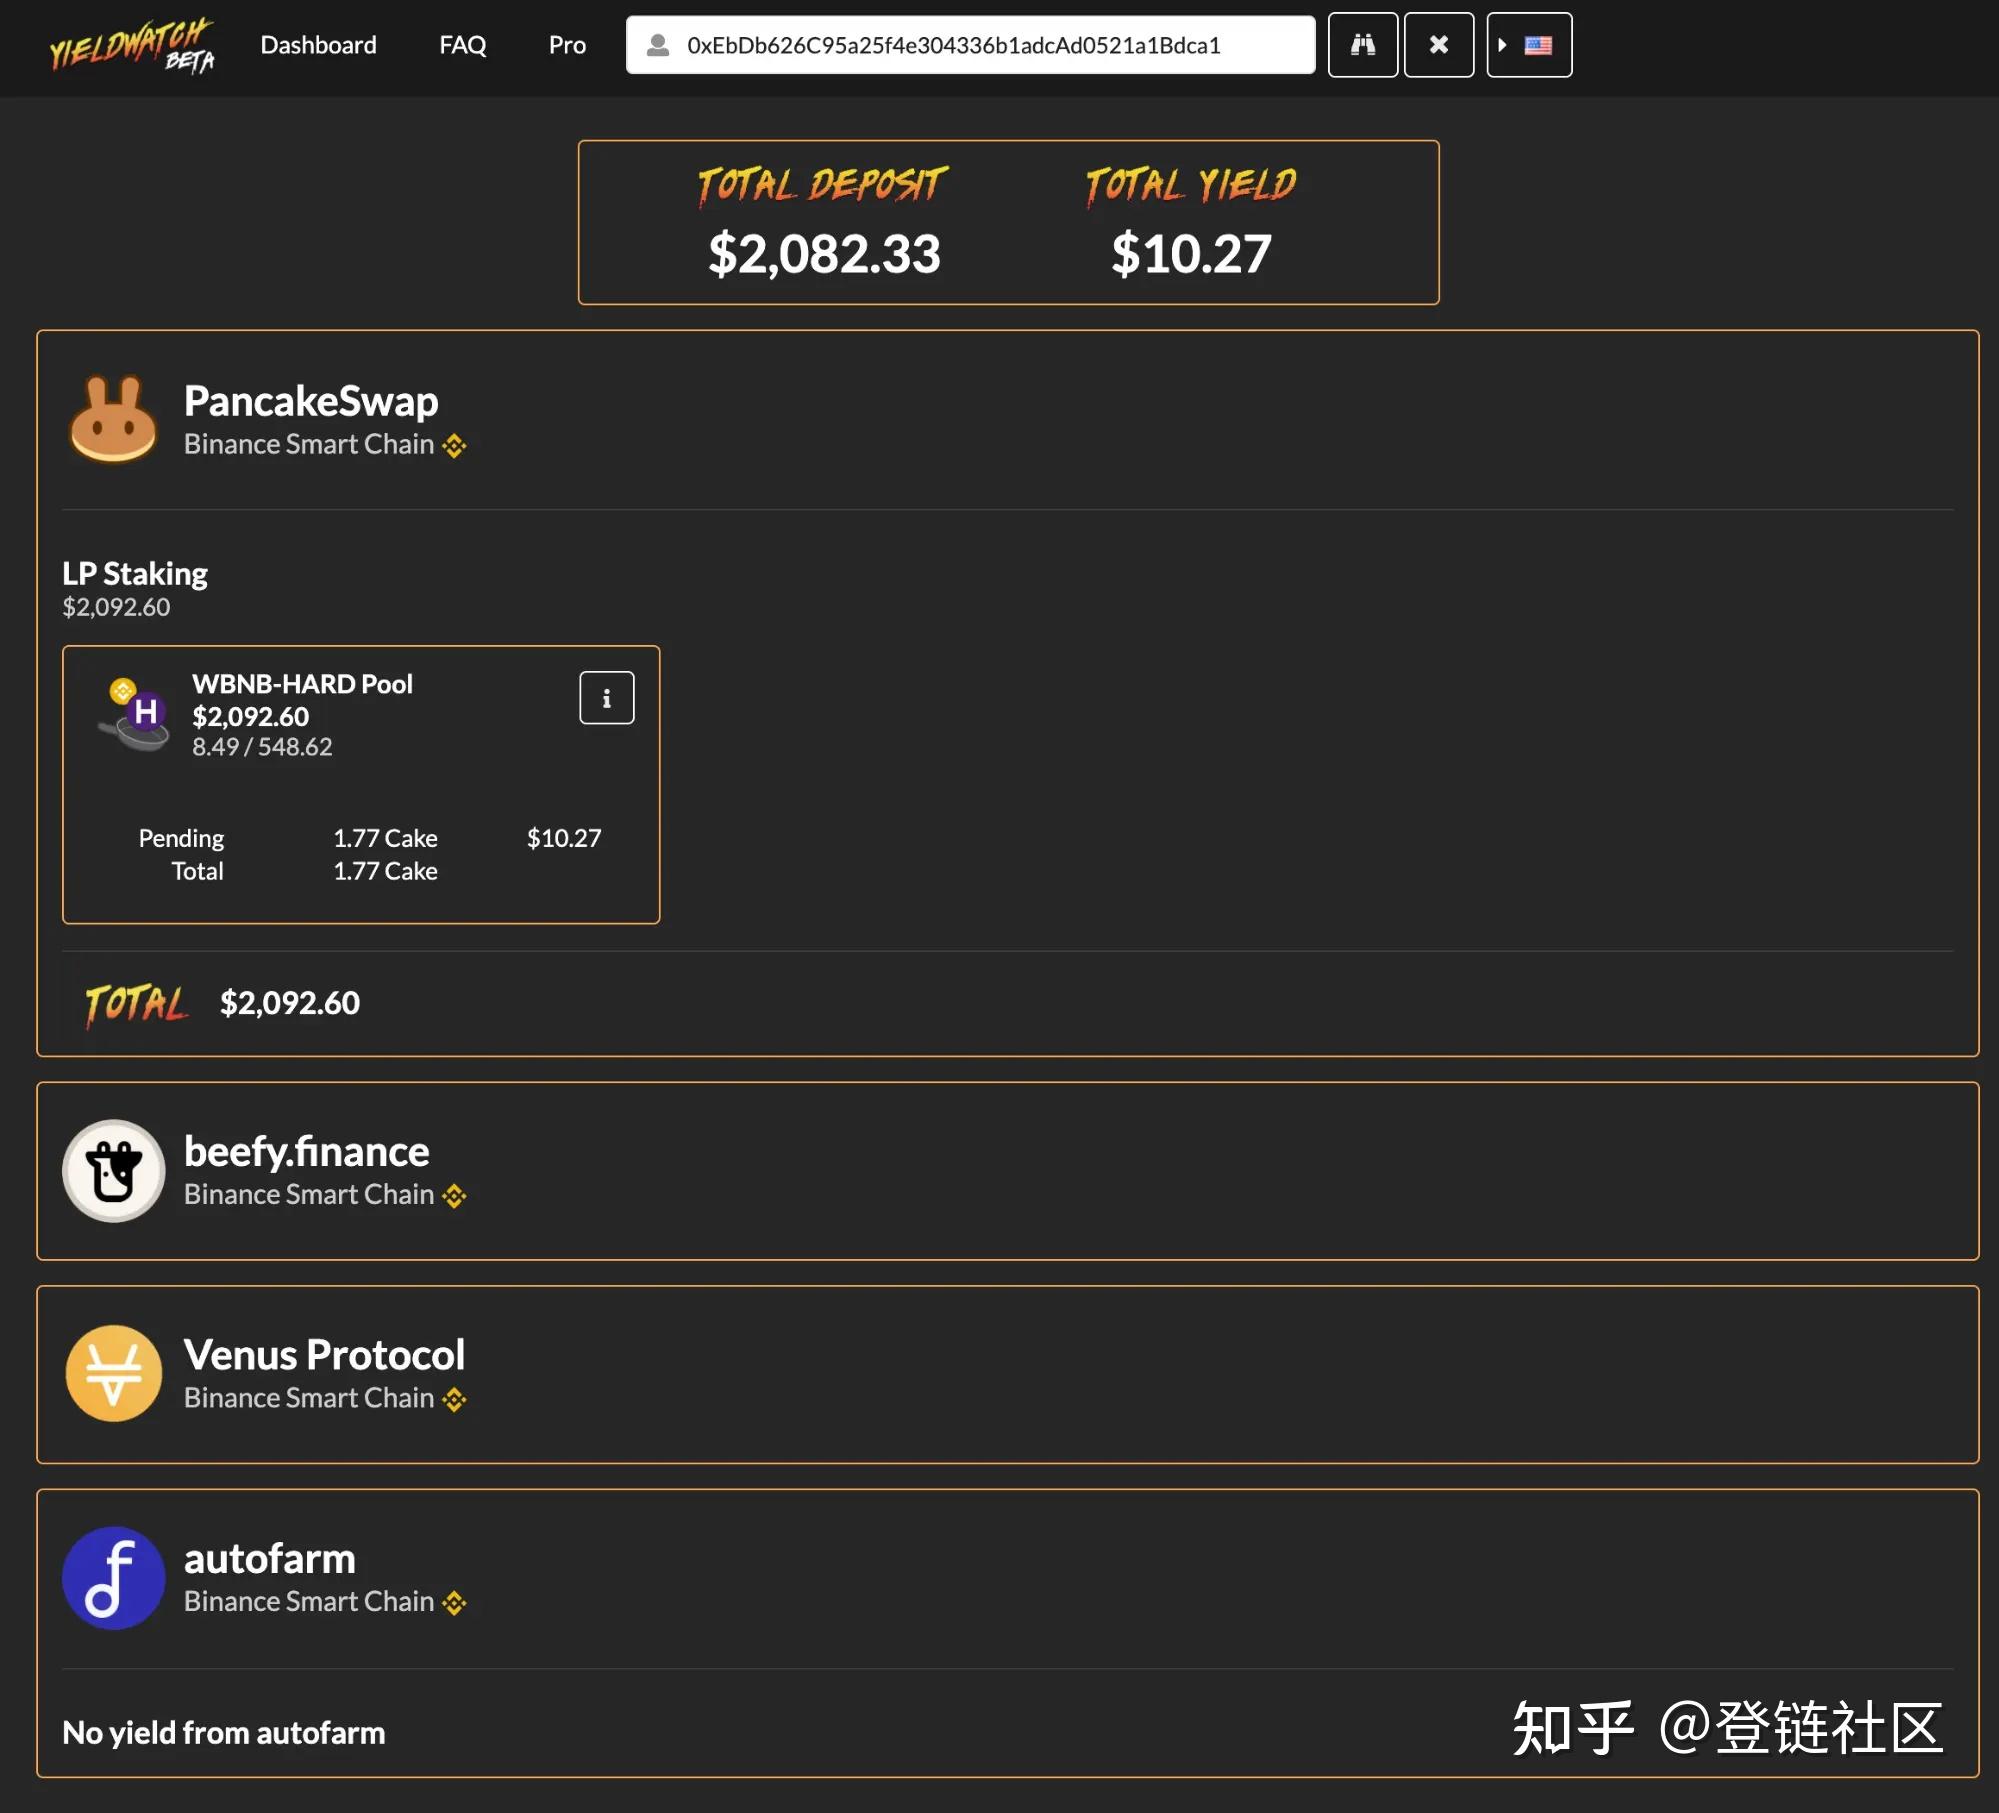This screenshot has width=1999, height=1813.
Task: Clear the wallet address with X button
Action: coord(1439,45)
